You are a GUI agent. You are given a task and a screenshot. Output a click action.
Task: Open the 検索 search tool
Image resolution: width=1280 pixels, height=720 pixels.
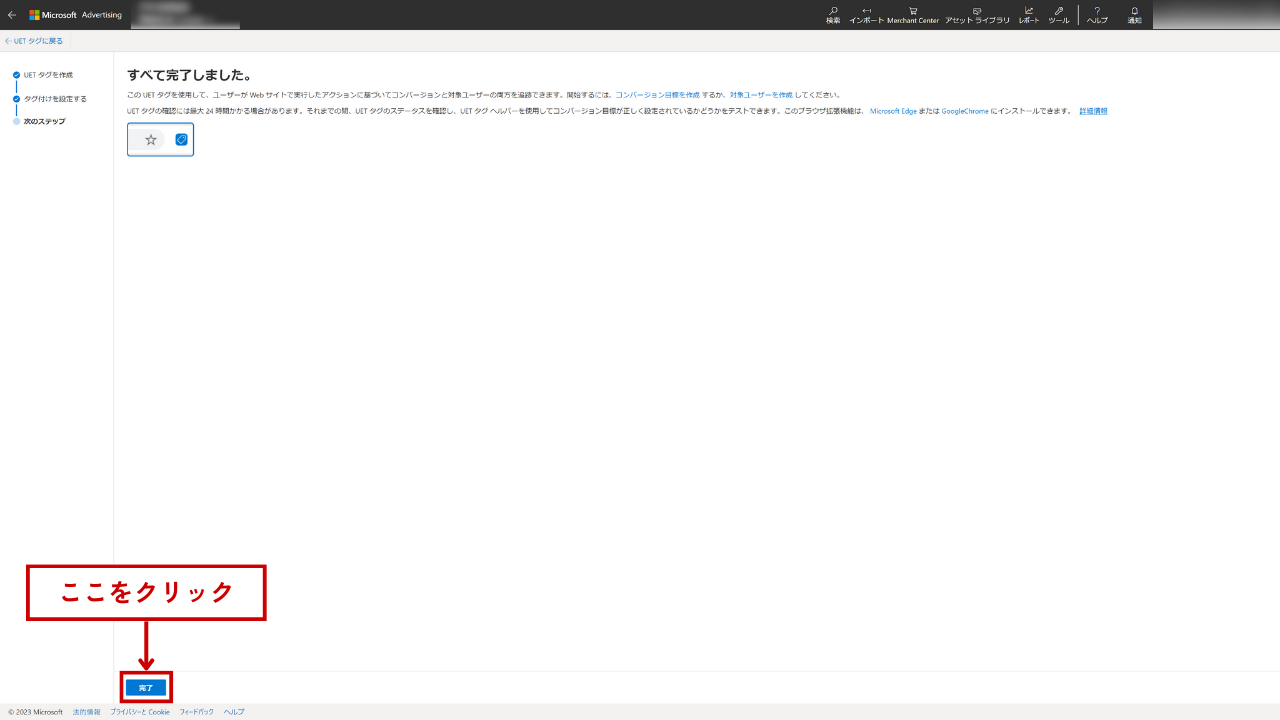[833, 15]
